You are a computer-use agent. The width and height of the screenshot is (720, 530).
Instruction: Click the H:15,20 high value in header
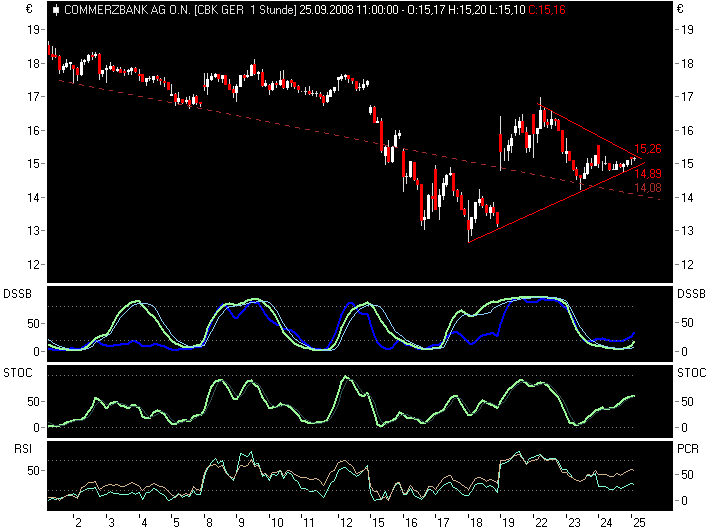coord(467,10)
